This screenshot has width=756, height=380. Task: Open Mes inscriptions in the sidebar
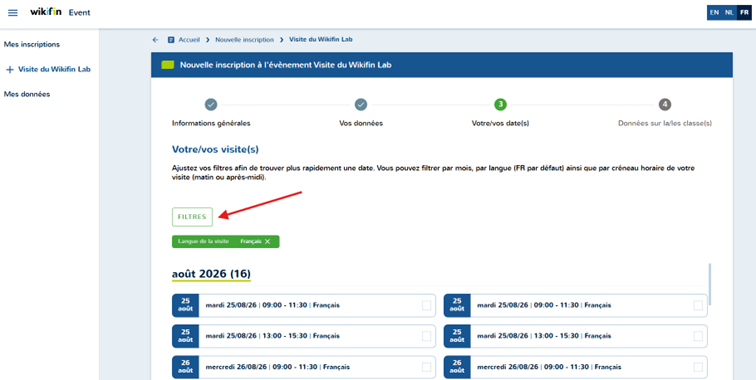(32, 44)
